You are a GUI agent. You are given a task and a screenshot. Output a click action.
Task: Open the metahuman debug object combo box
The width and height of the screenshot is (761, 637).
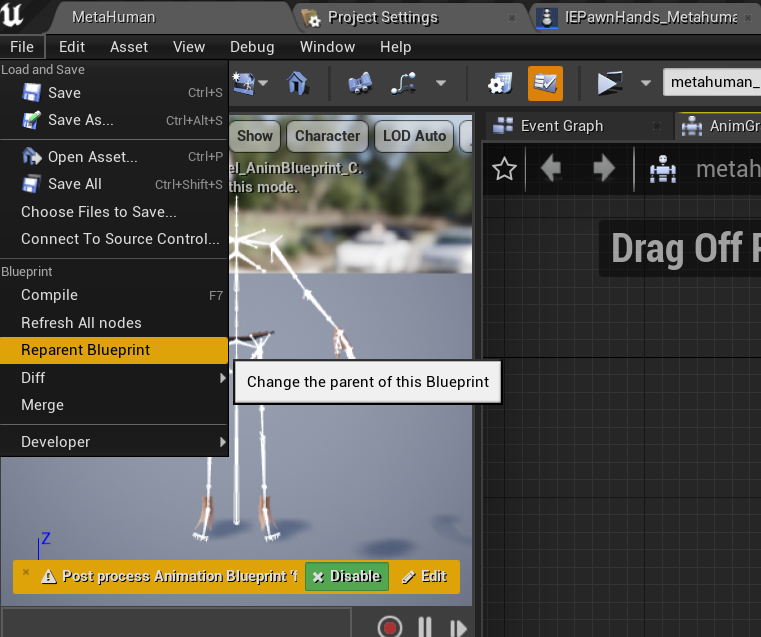tap(711, 82)
